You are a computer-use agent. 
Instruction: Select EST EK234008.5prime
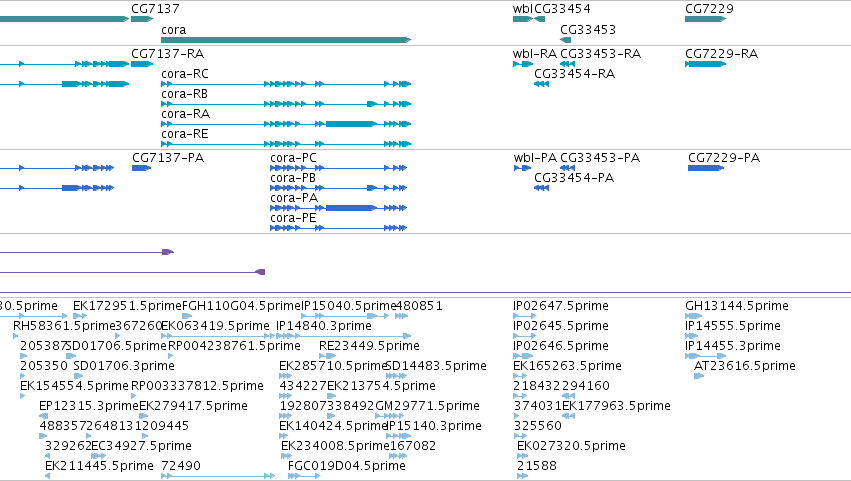(x=335, y=446)
